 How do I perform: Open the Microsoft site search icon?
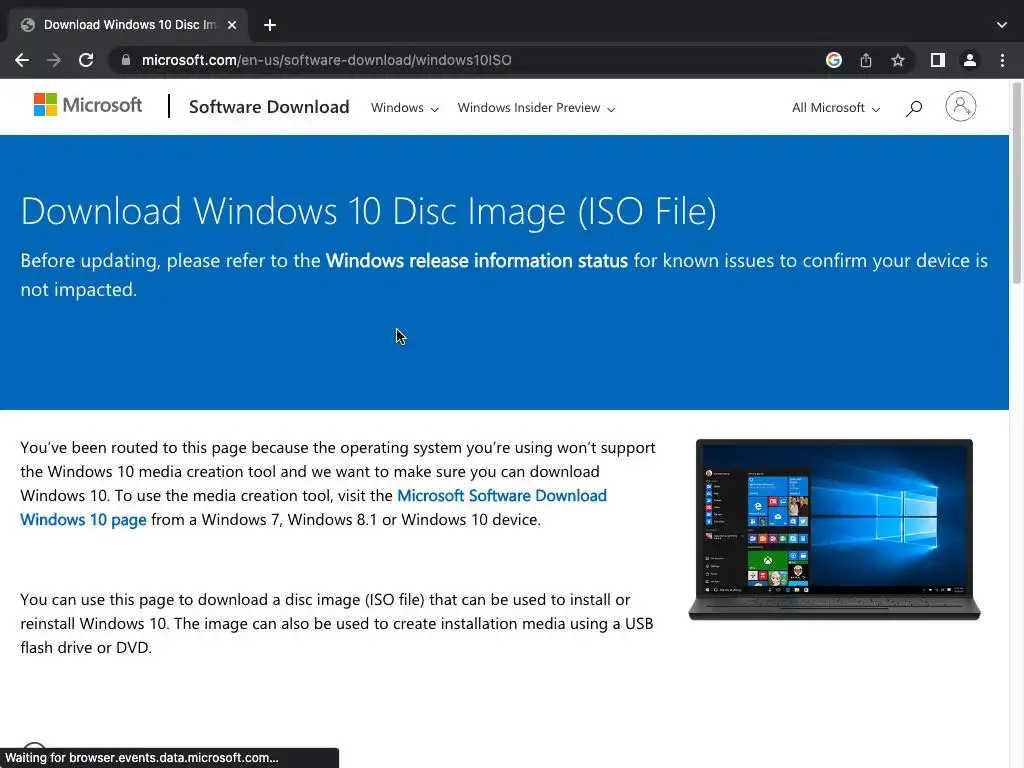click(914, 108)
